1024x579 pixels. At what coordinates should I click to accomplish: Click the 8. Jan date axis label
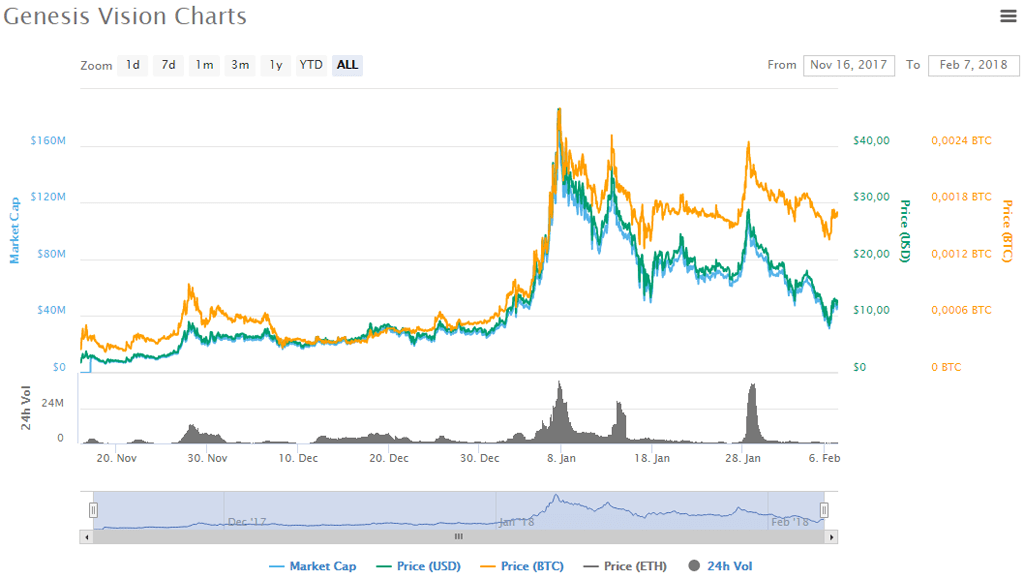562,458
